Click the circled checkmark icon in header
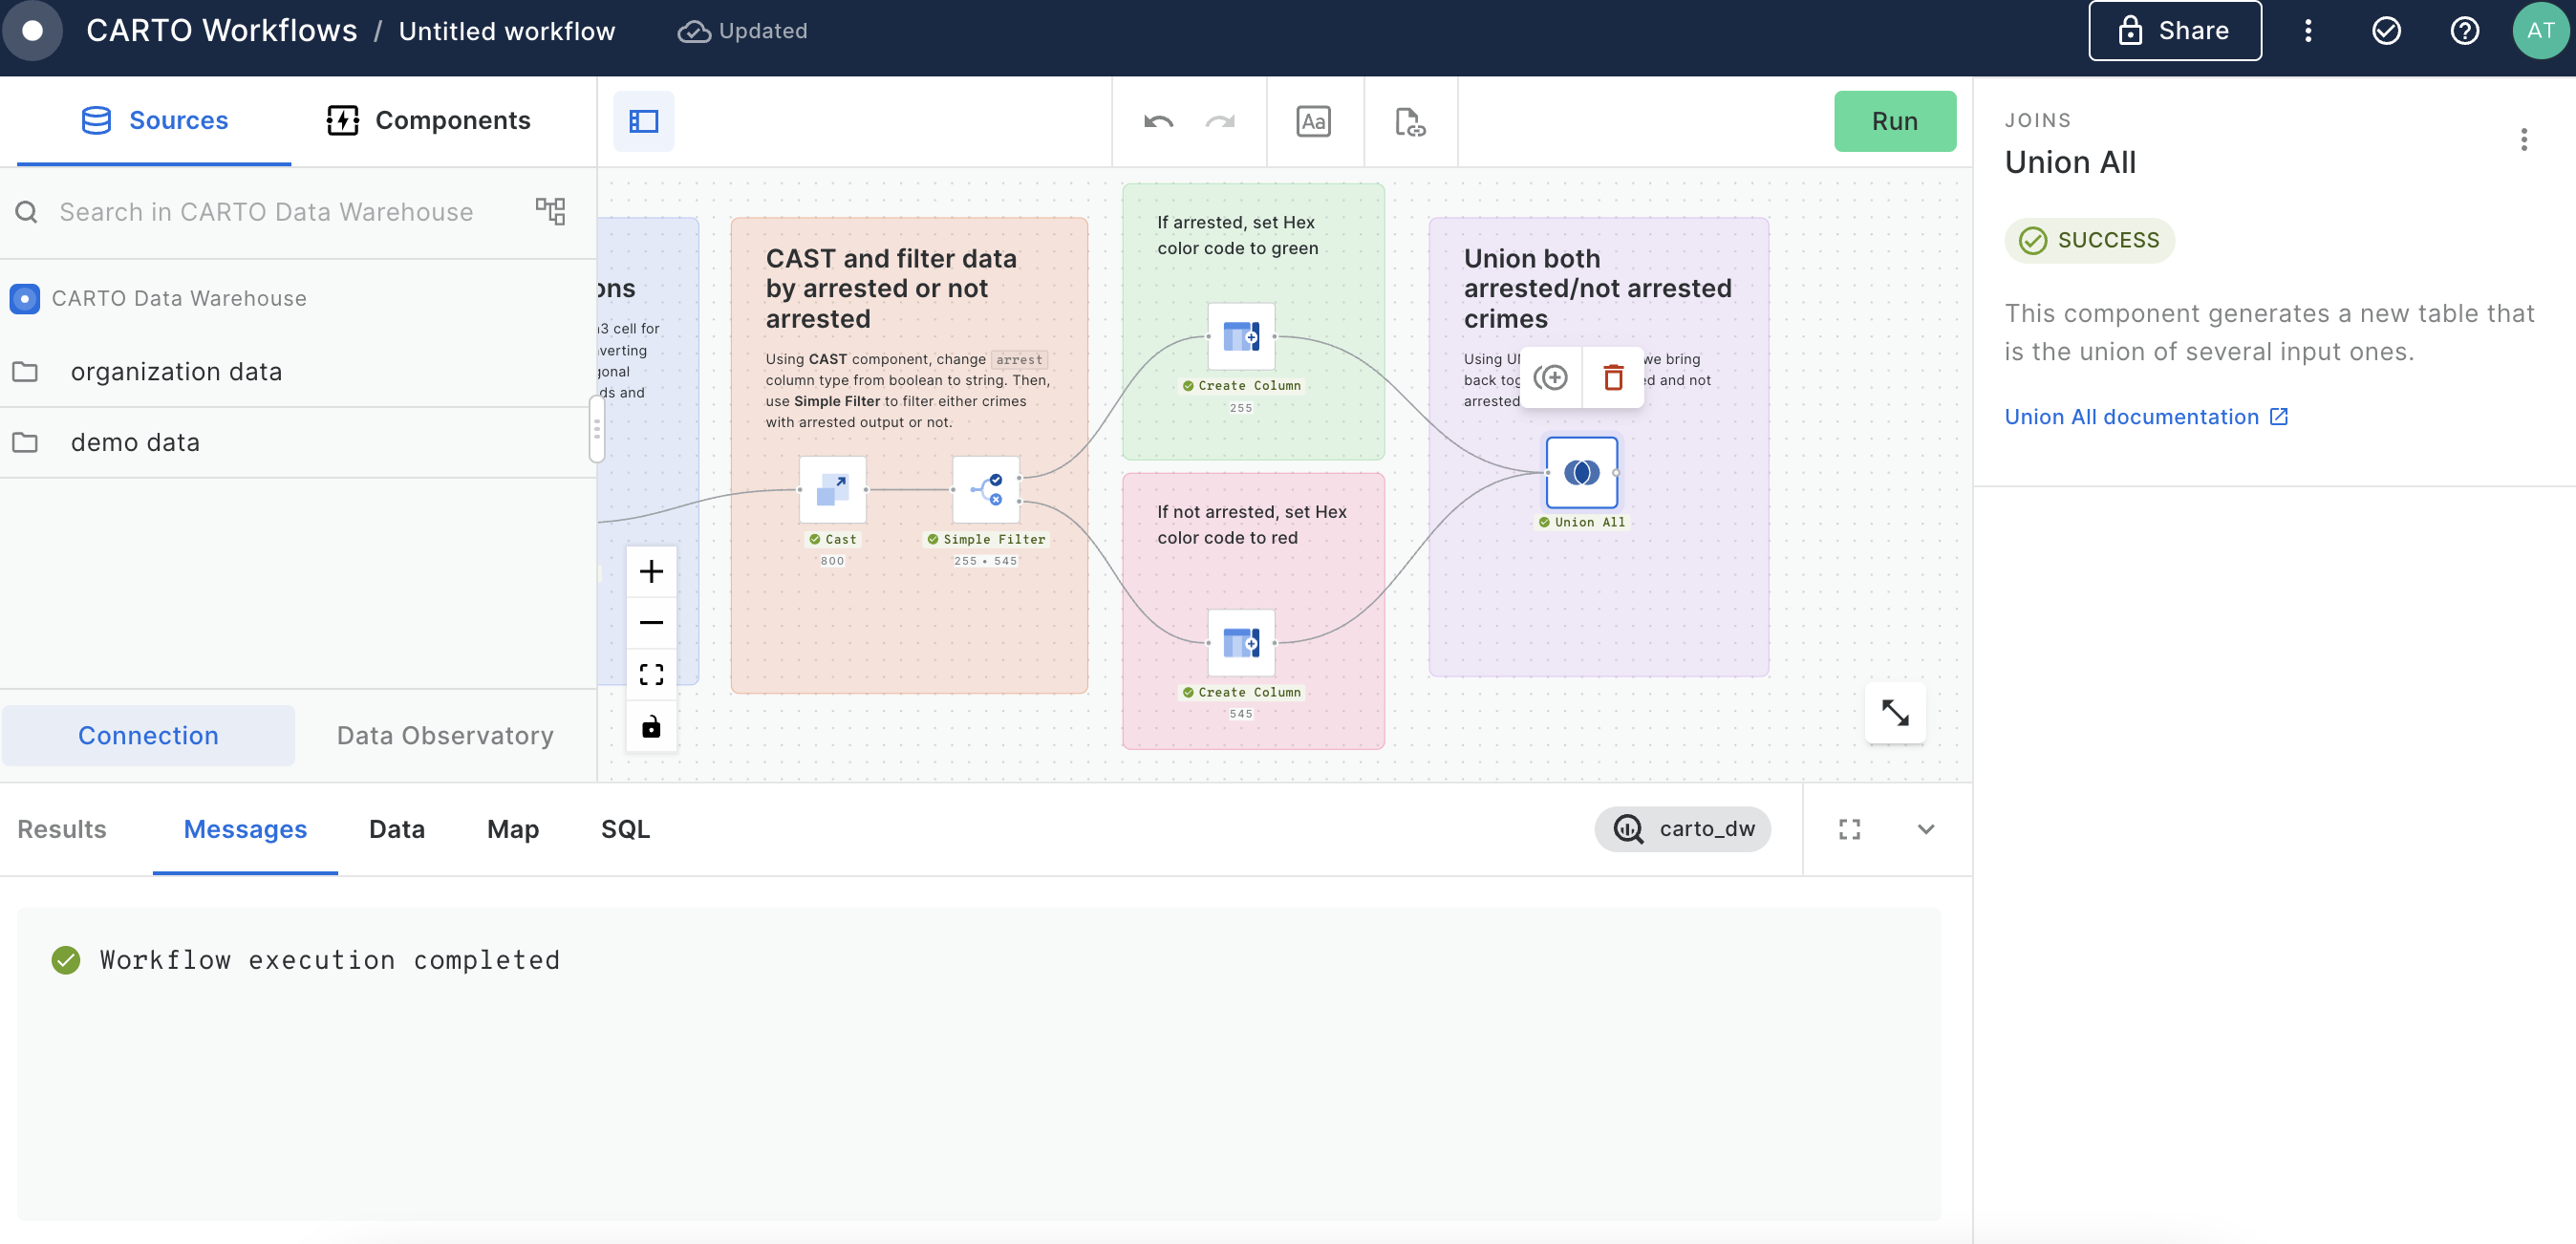The image size is (2576, 1244). [2386, 31]
